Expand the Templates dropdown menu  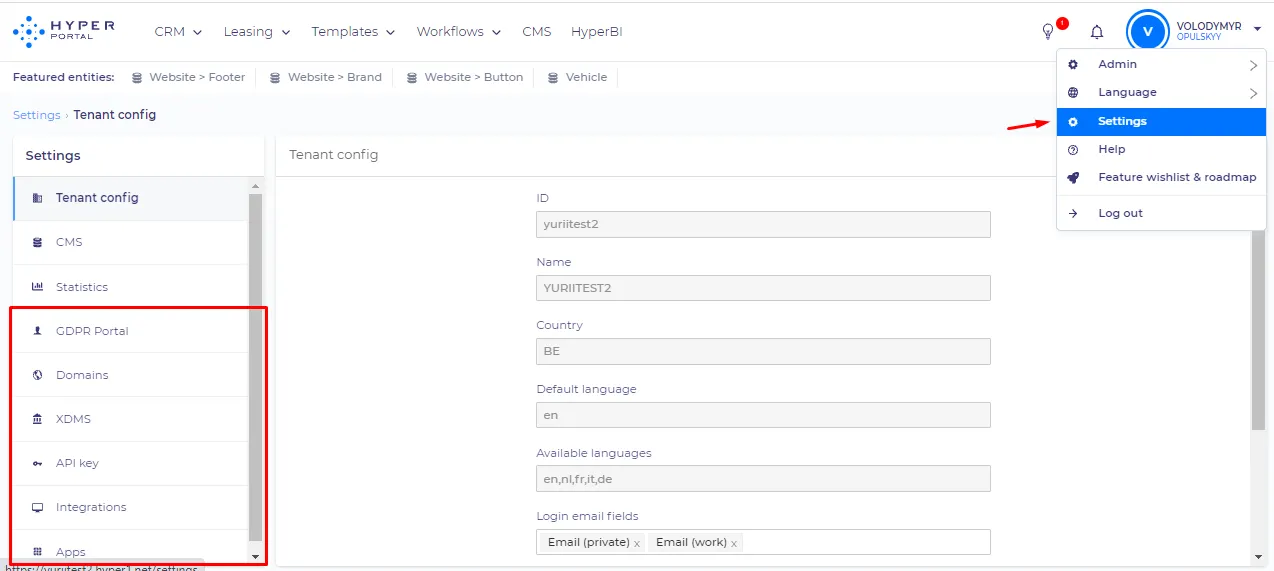[353, 32]
